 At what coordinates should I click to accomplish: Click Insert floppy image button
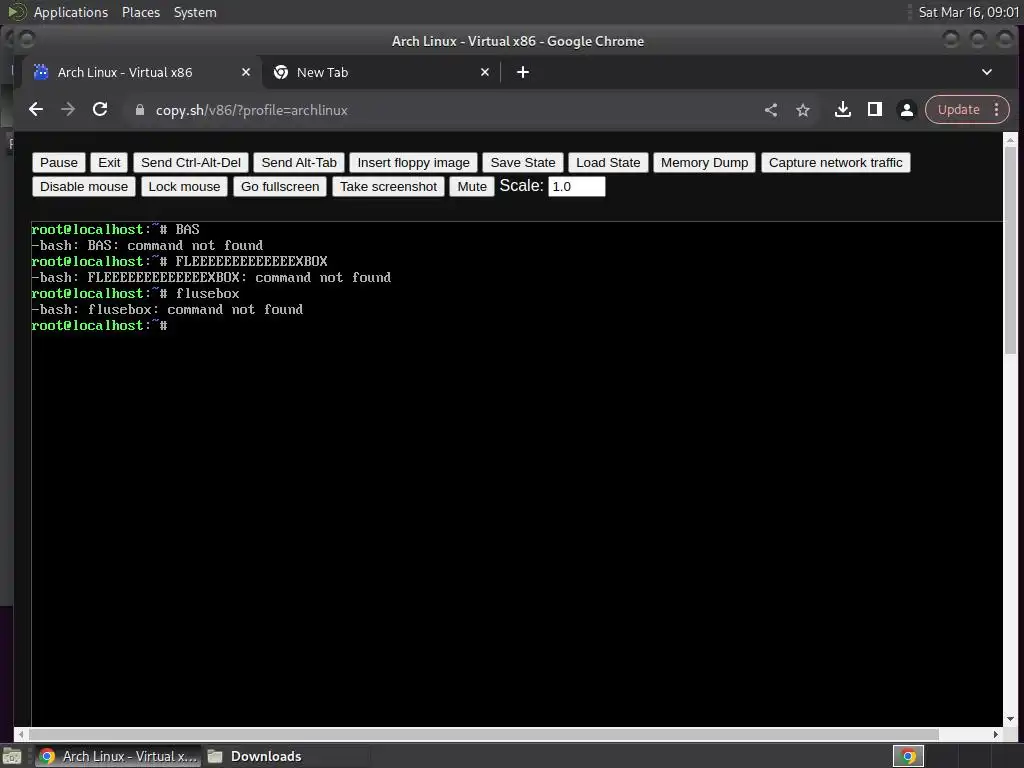point(413,163)
